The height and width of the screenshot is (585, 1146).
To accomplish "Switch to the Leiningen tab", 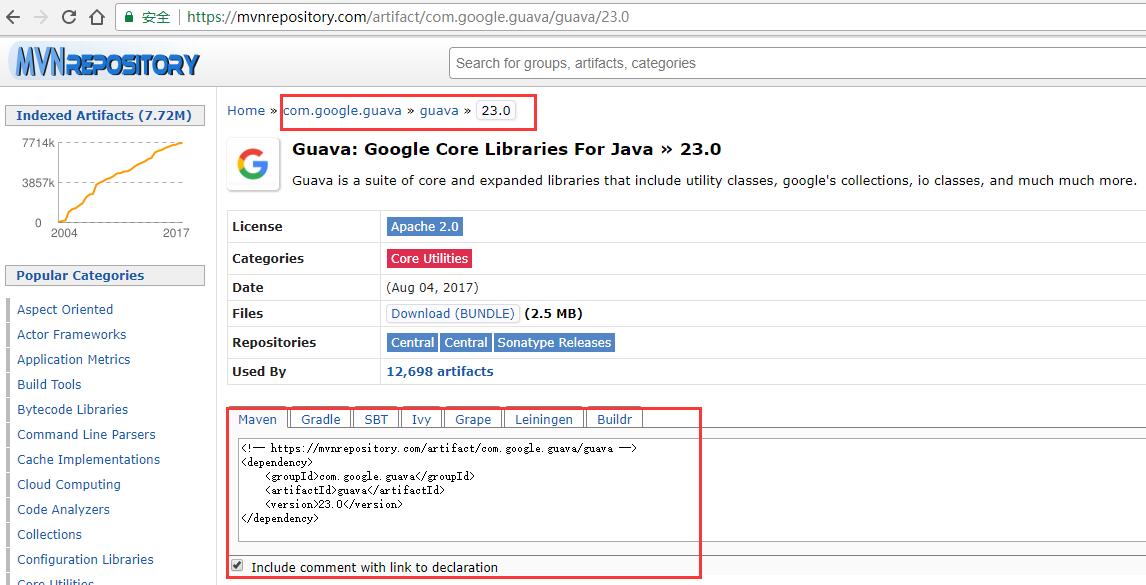I will (x=544, y=419).
